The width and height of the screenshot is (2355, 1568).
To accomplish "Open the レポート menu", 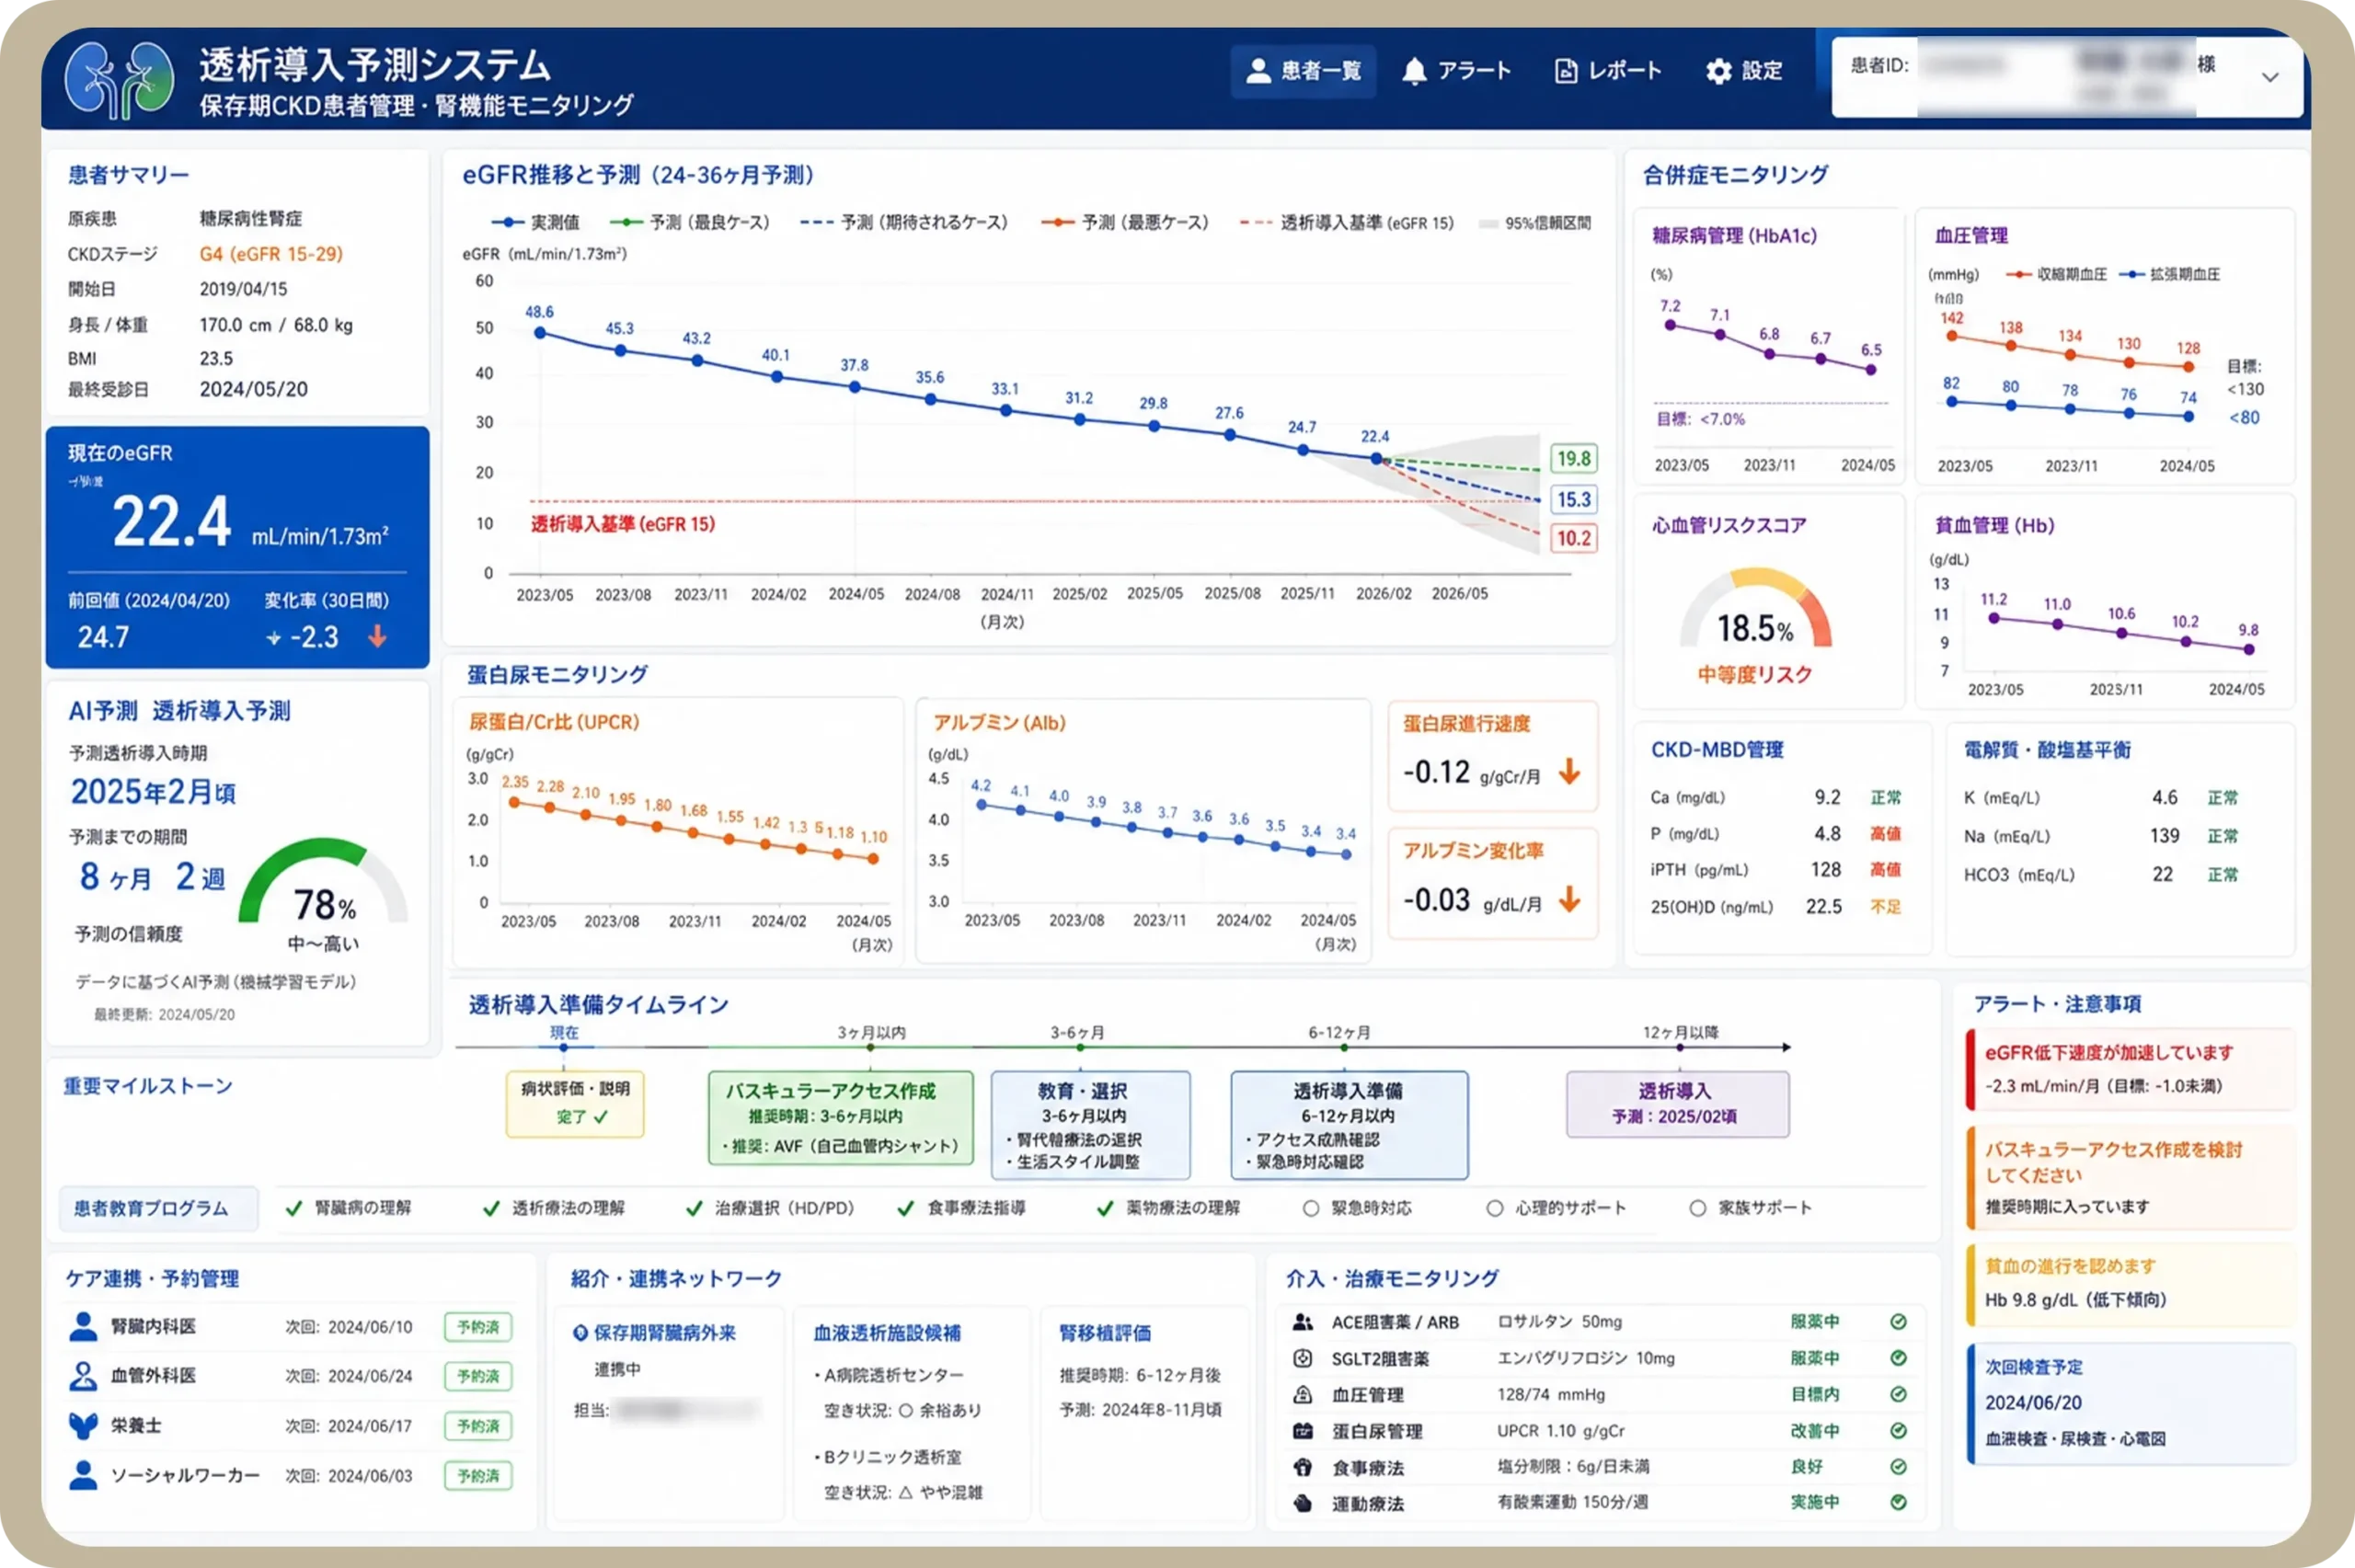I will click(x=1609, y=71).
